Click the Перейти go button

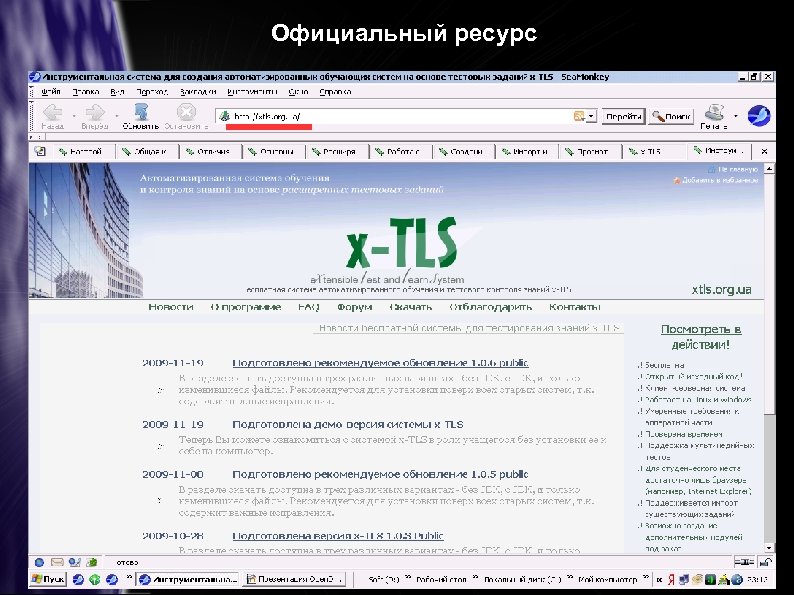[623, 116]
